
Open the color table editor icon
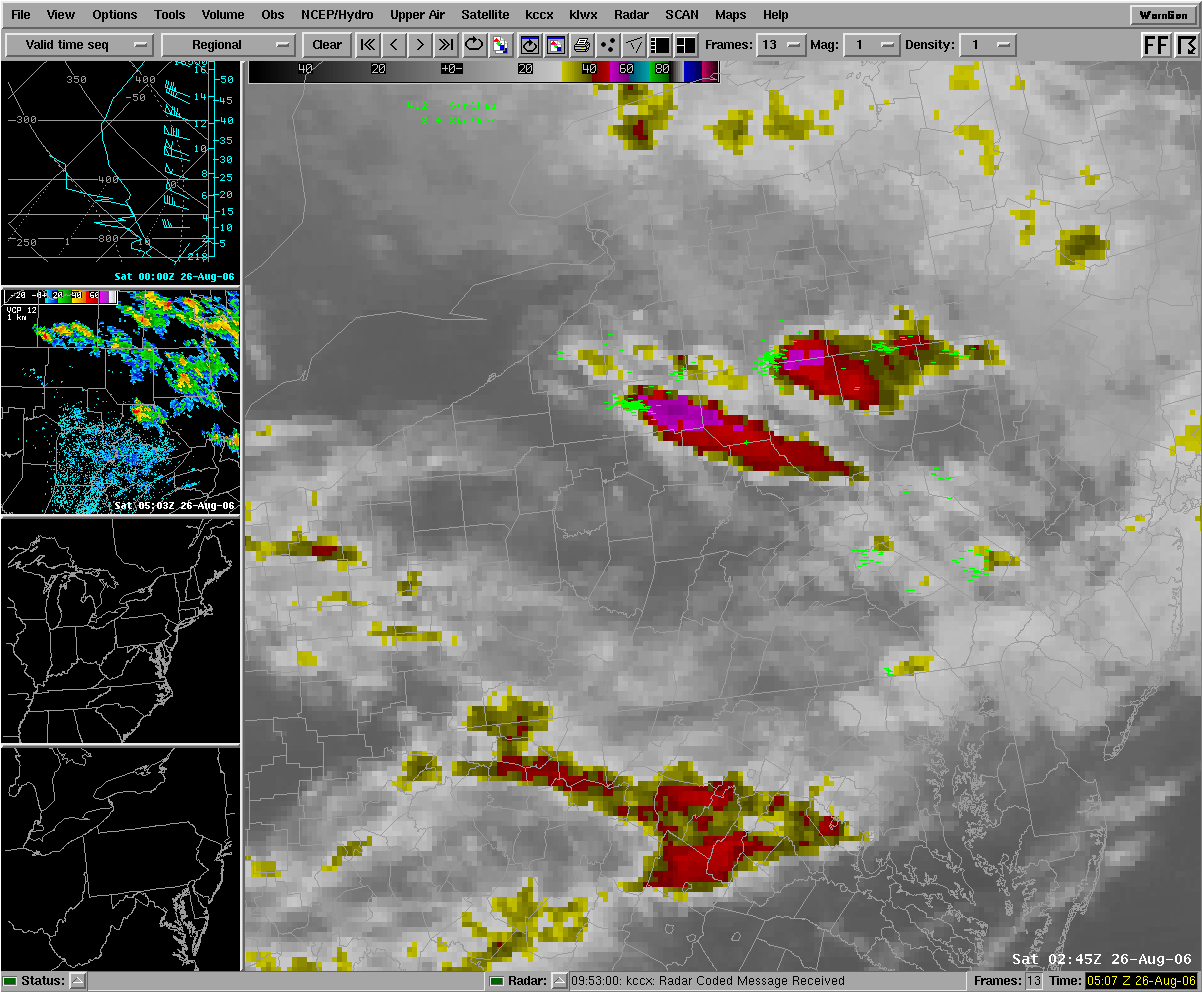click(x=556, y=45)
